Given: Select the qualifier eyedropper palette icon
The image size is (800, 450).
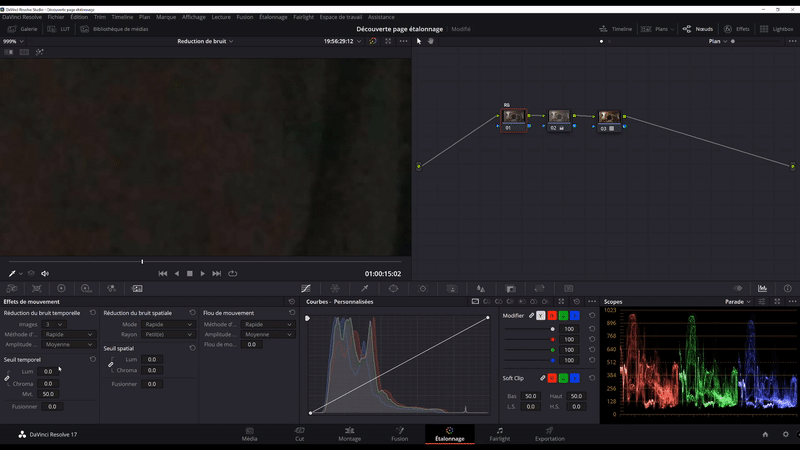Looking at the screenshot, I should click(364, 288).
